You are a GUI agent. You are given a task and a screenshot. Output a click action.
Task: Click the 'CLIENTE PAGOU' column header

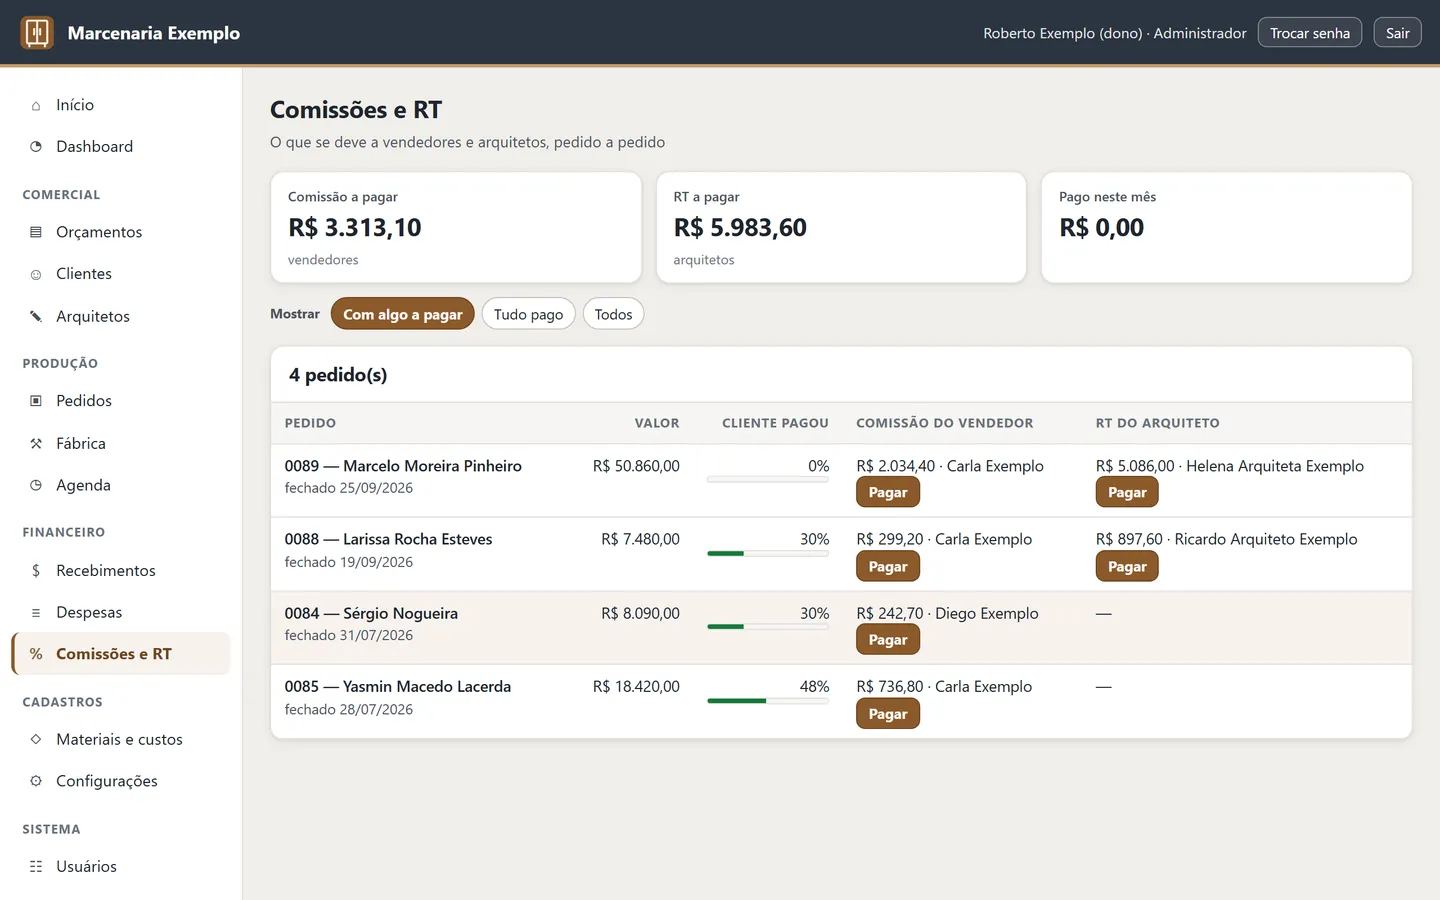775,423
